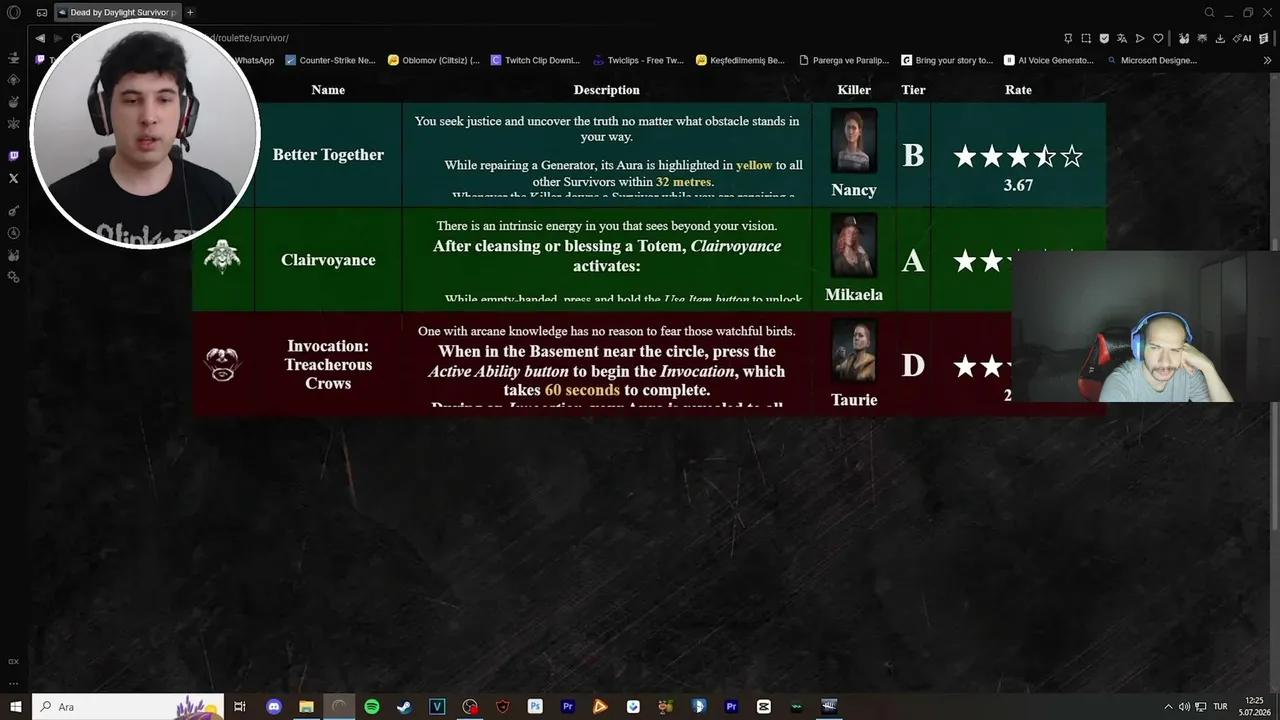Image resolution: width=1280 pixels, height=720 pixels.
Task: Select the Clairvoyance perk name
Action: click(328, 260)
